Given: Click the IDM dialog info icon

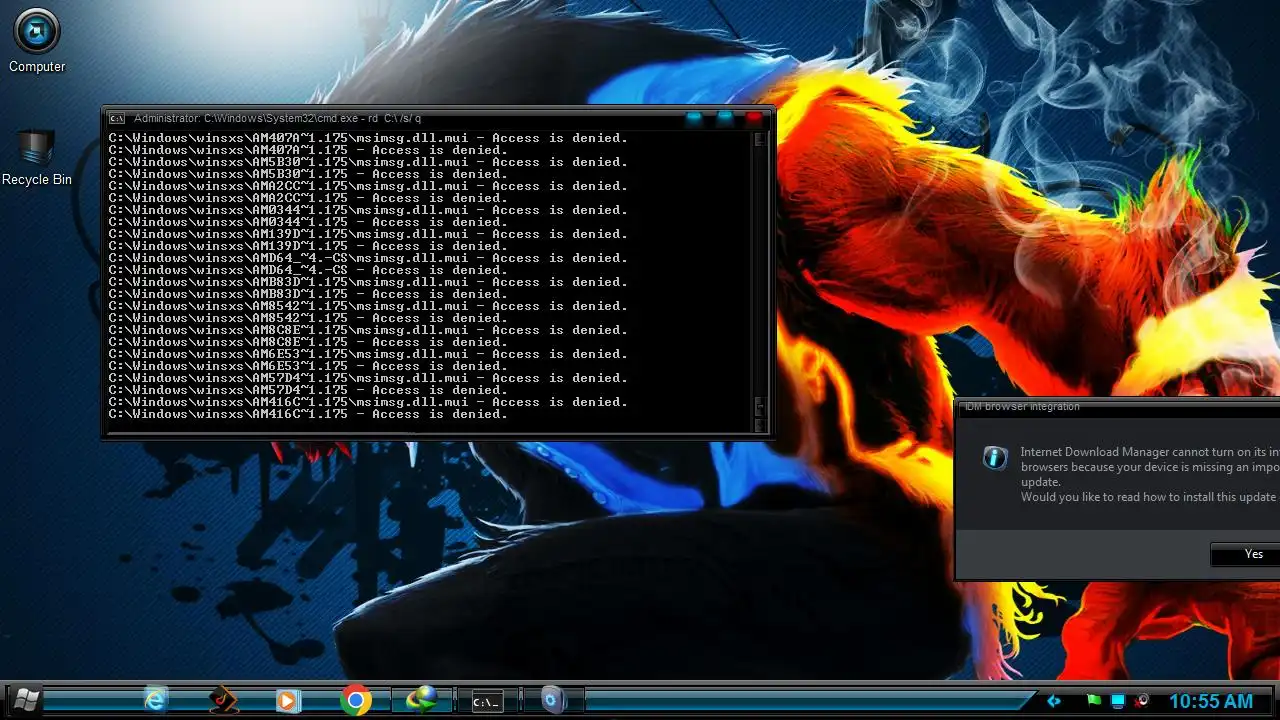Looking at the screenshot, I should (994, 458).
